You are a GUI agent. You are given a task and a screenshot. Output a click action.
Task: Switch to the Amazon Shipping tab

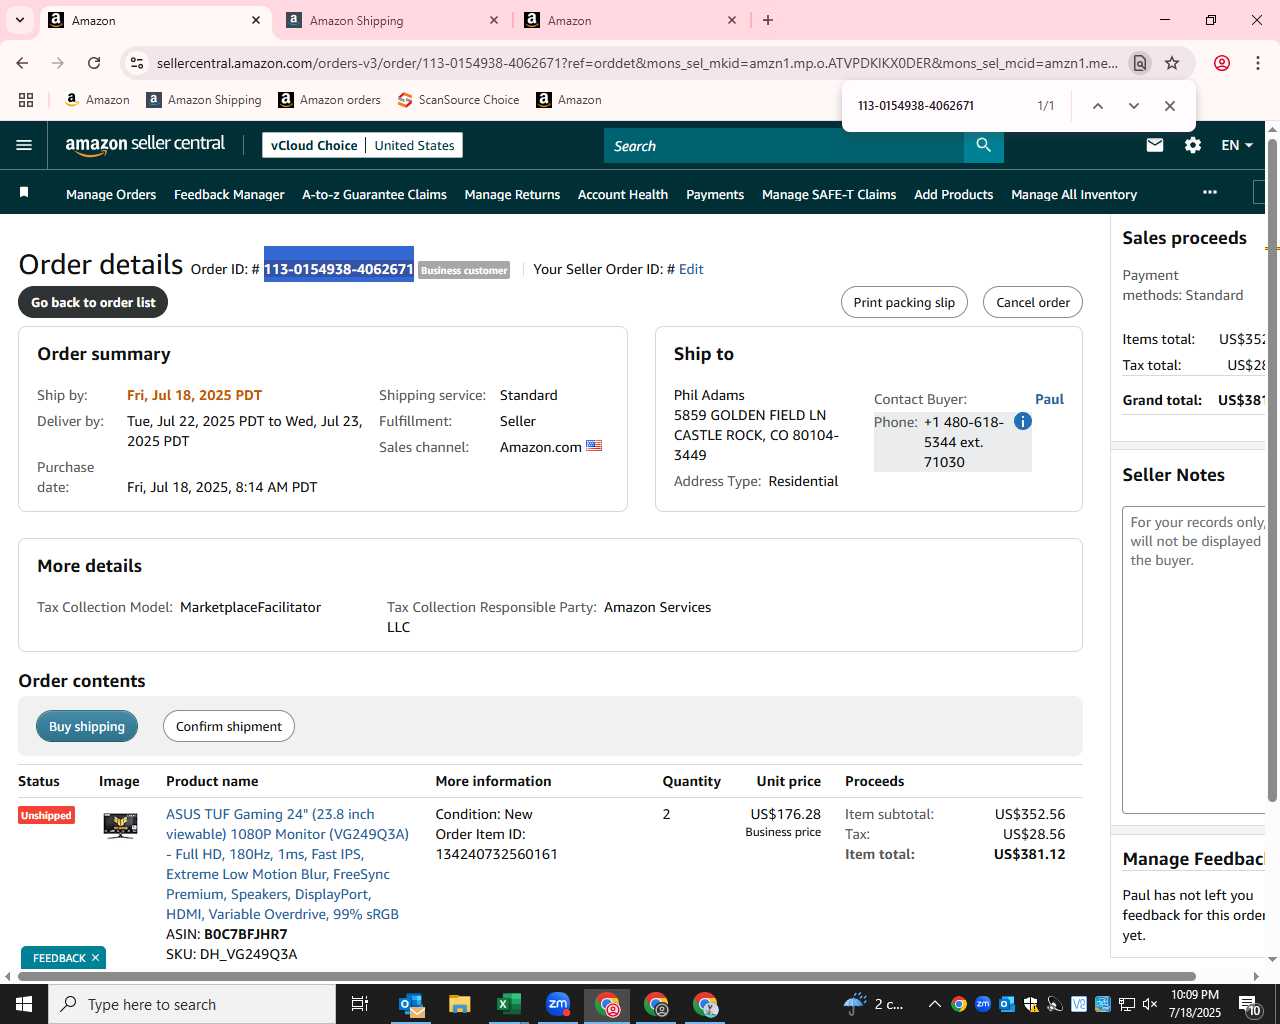pos(392,20)
